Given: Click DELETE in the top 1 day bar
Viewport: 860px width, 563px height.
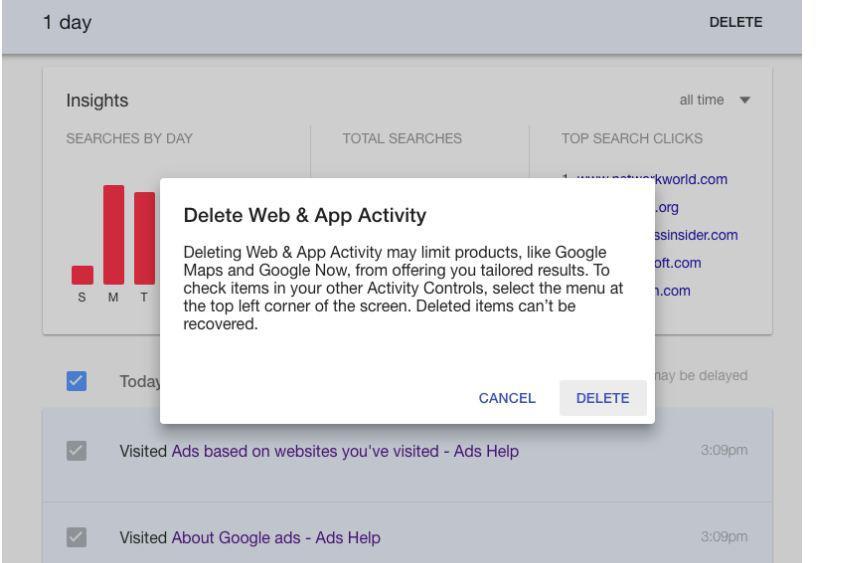Looking at the screenshot, I should point(735,22).
